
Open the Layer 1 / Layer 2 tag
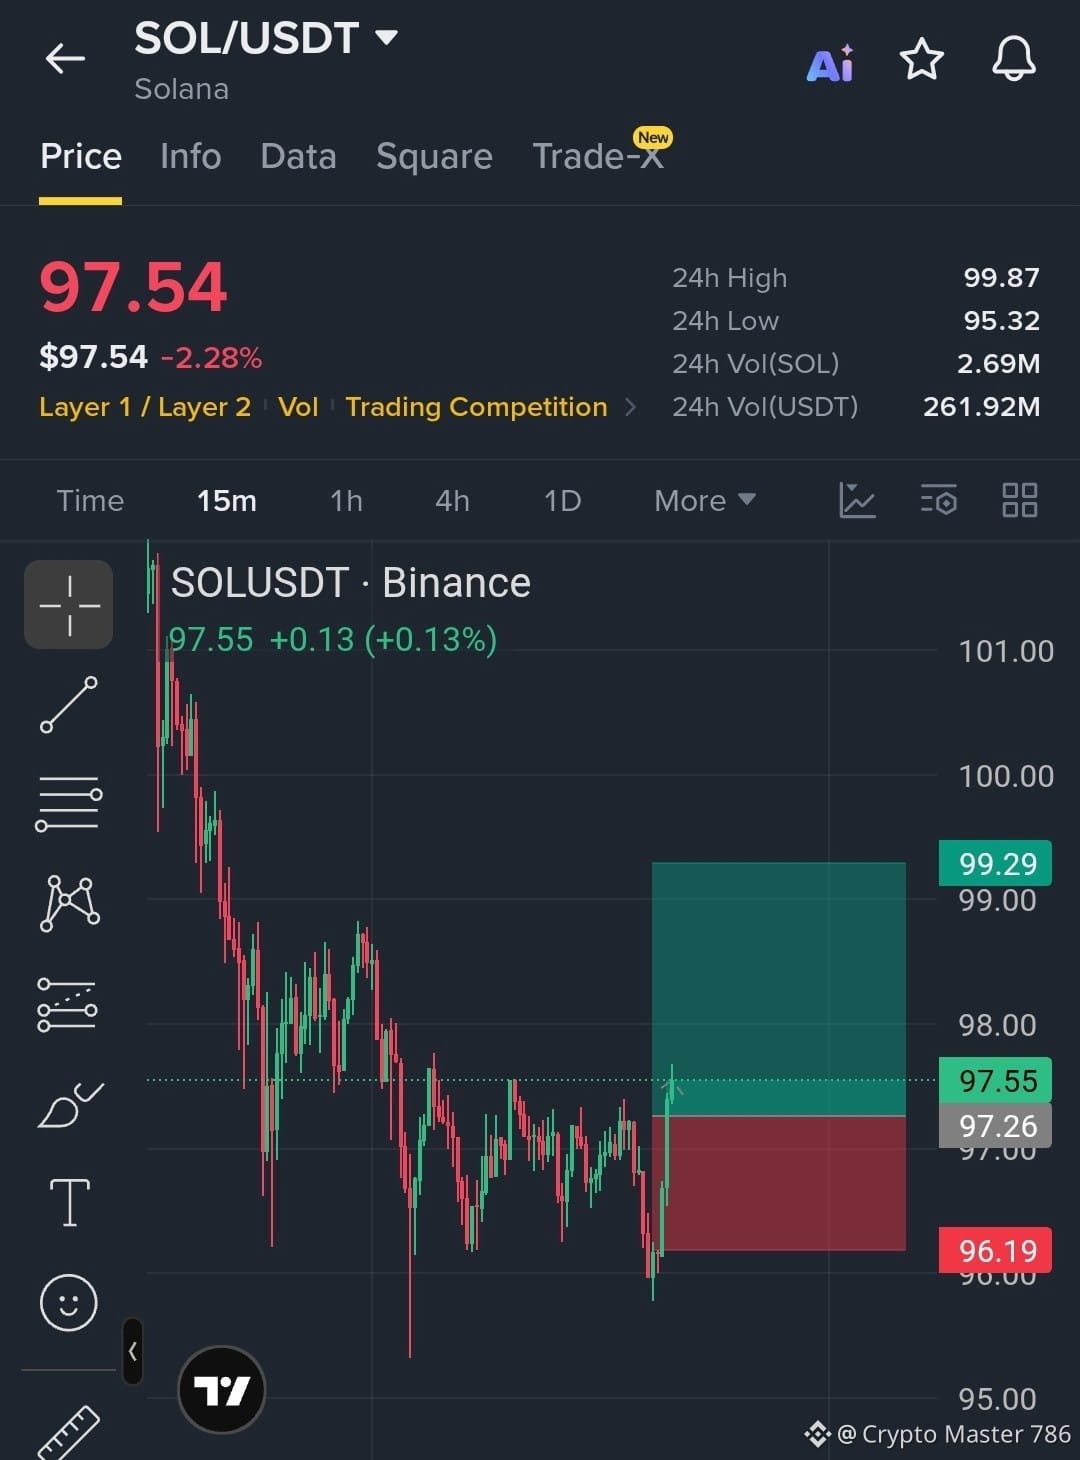pos(145,407)
